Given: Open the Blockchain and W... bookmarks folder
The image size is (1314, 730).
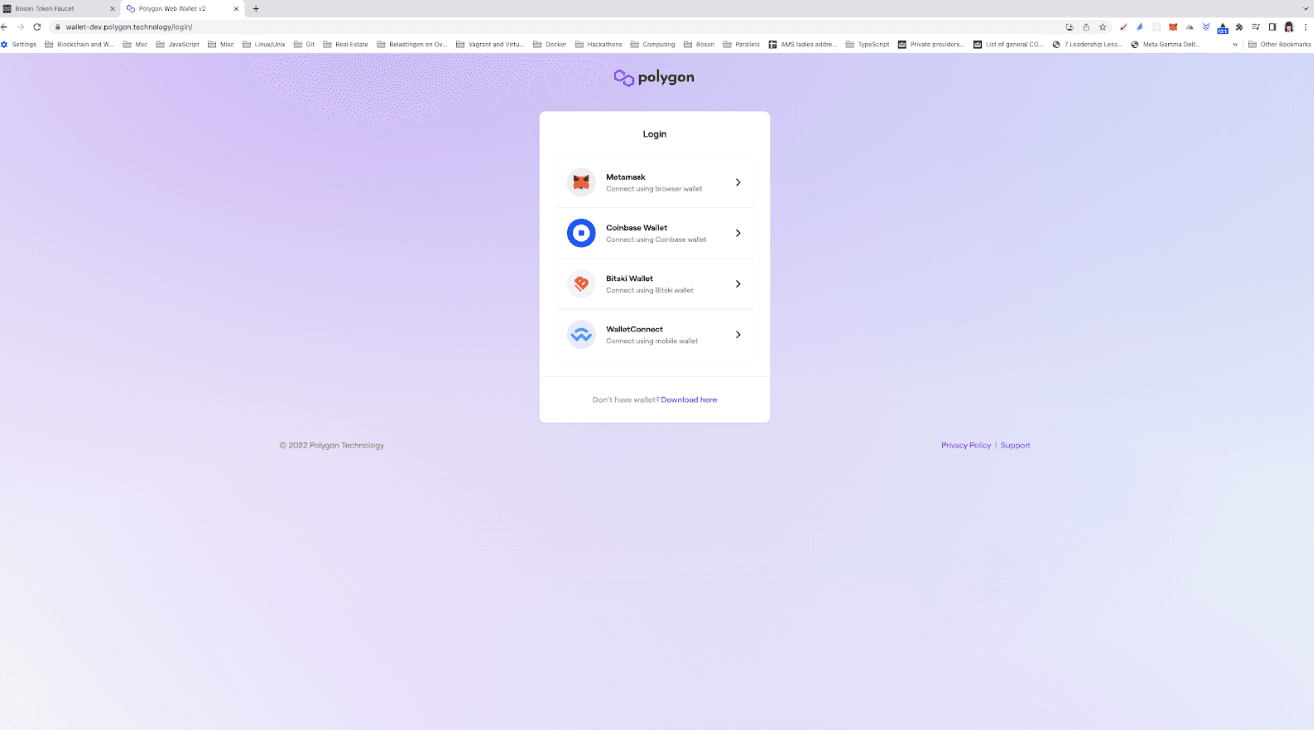Looking at the screenshot, I should [x=79, y=44].
